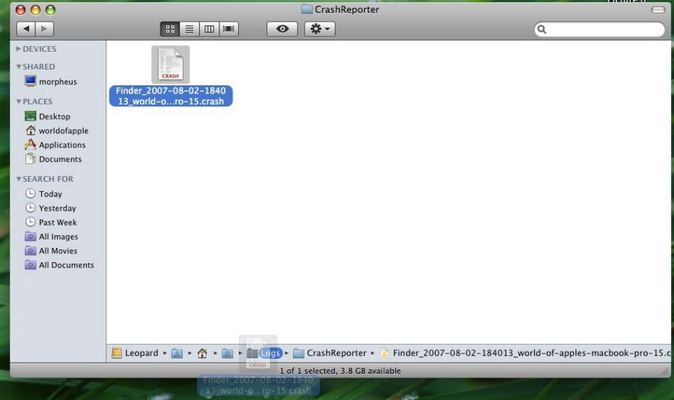Click the Leopard drive icon in path bar
Viewport: 674px width, 400px height.
[116, 353]
